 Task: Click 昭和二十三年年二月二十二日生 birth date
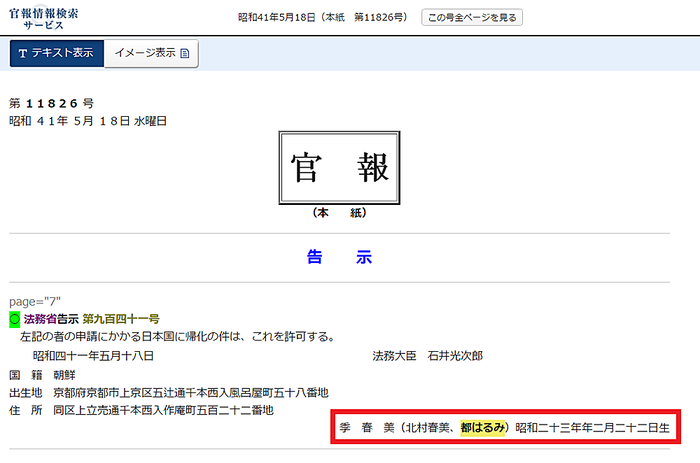(x=592, y=428)
